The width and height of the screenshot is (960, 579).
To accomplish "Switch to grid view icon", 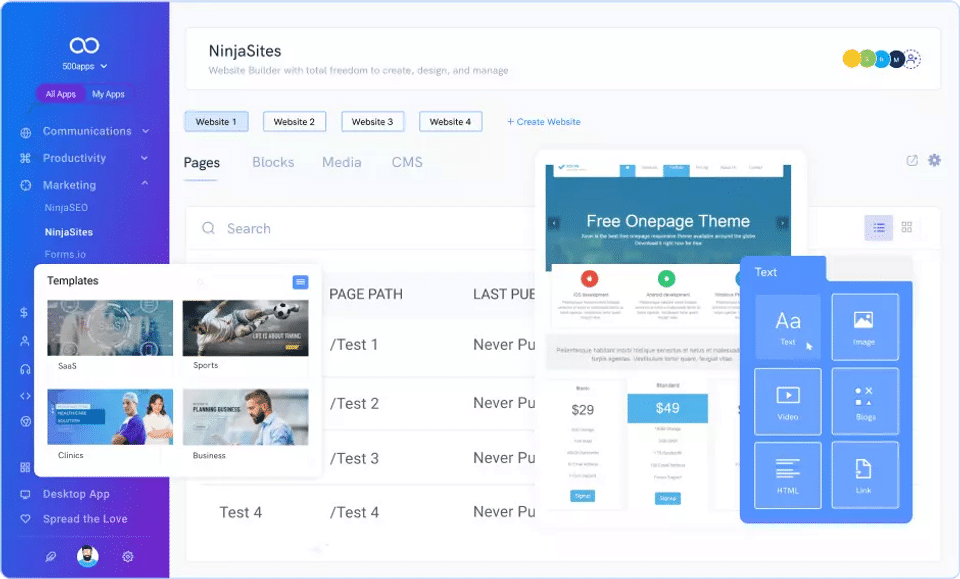I will 907,227.
